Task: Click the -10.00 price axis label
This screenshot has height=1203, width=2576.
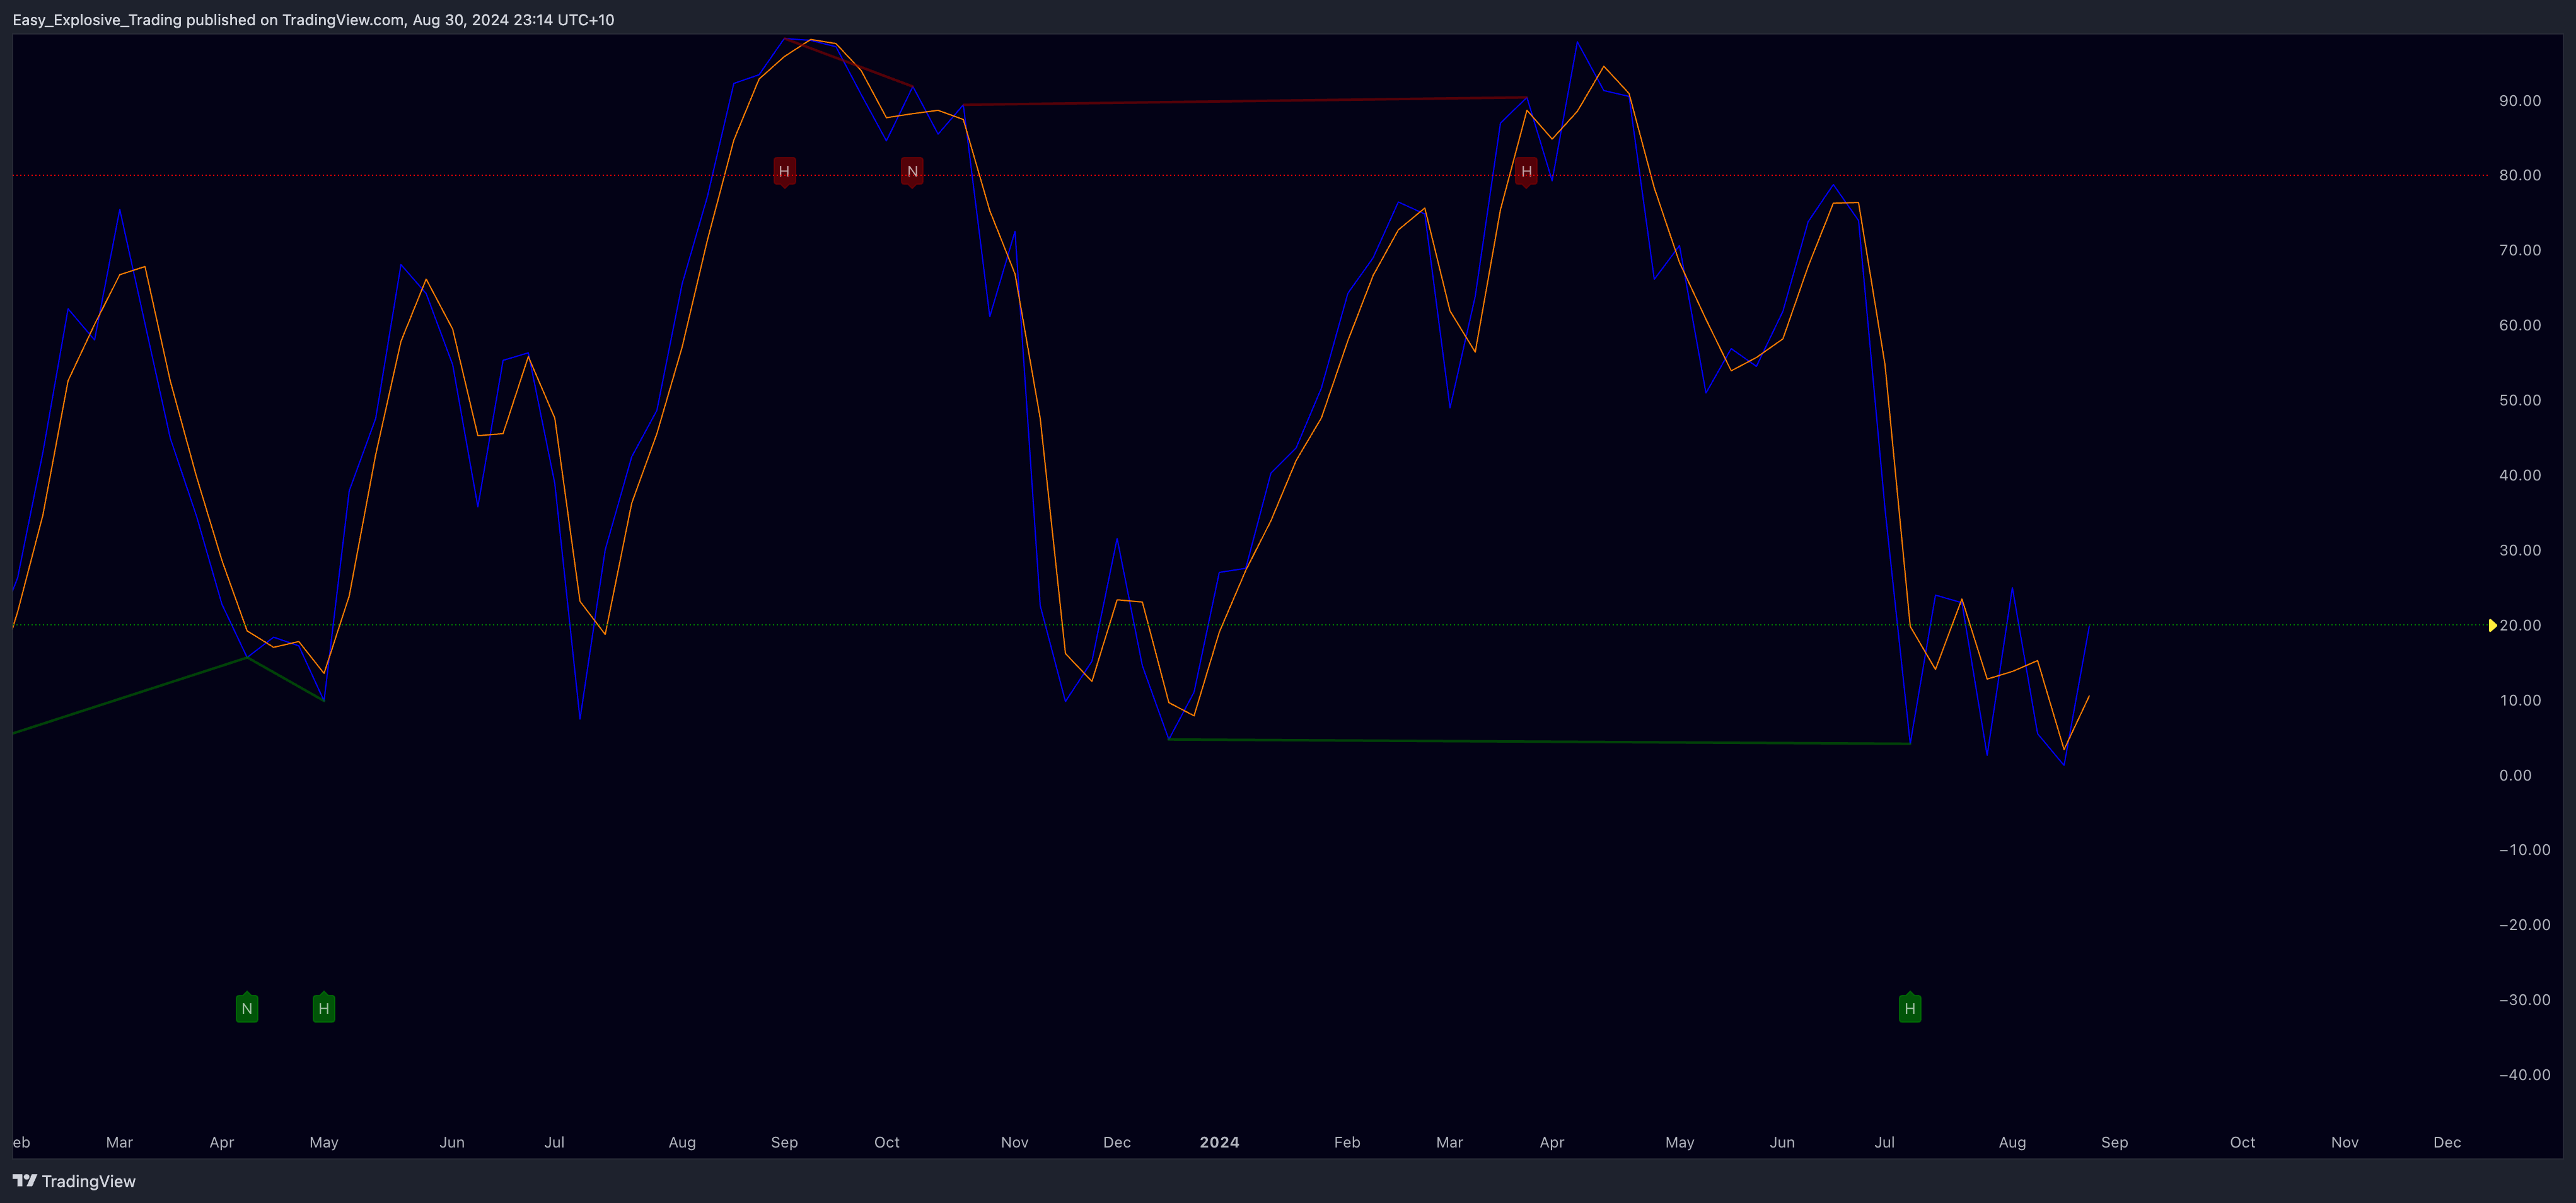Action: (2524, 850)
